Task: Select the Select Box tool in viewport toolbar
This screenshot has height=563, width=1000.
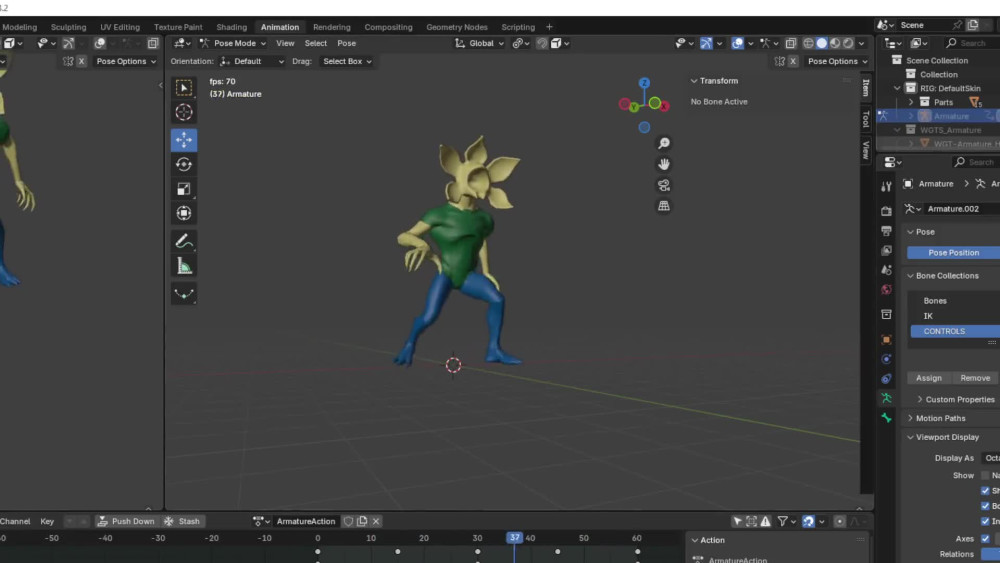Action: 184,87
